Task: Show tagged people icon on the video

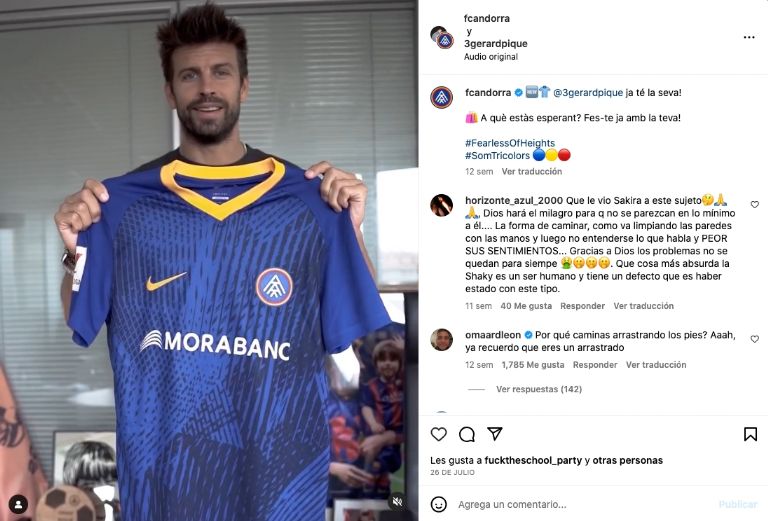Action: 18,504
